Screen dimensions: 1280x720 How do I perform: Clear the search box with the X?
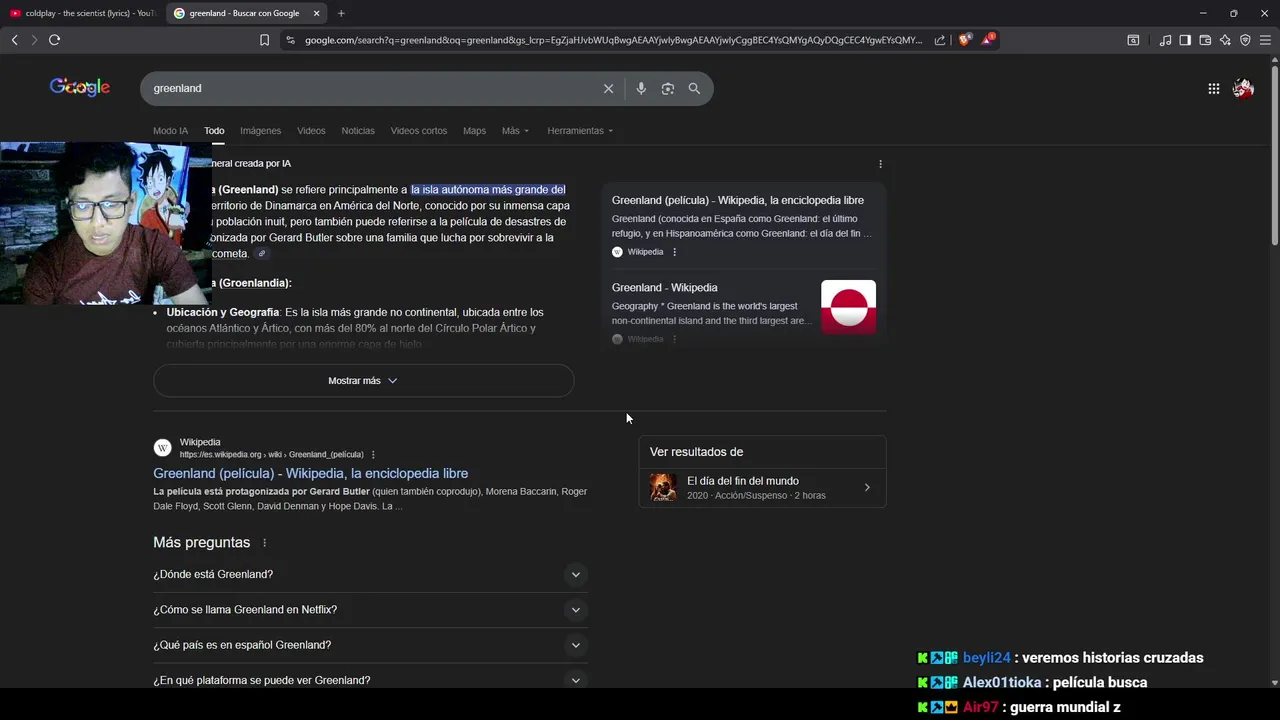click(608, 88)
